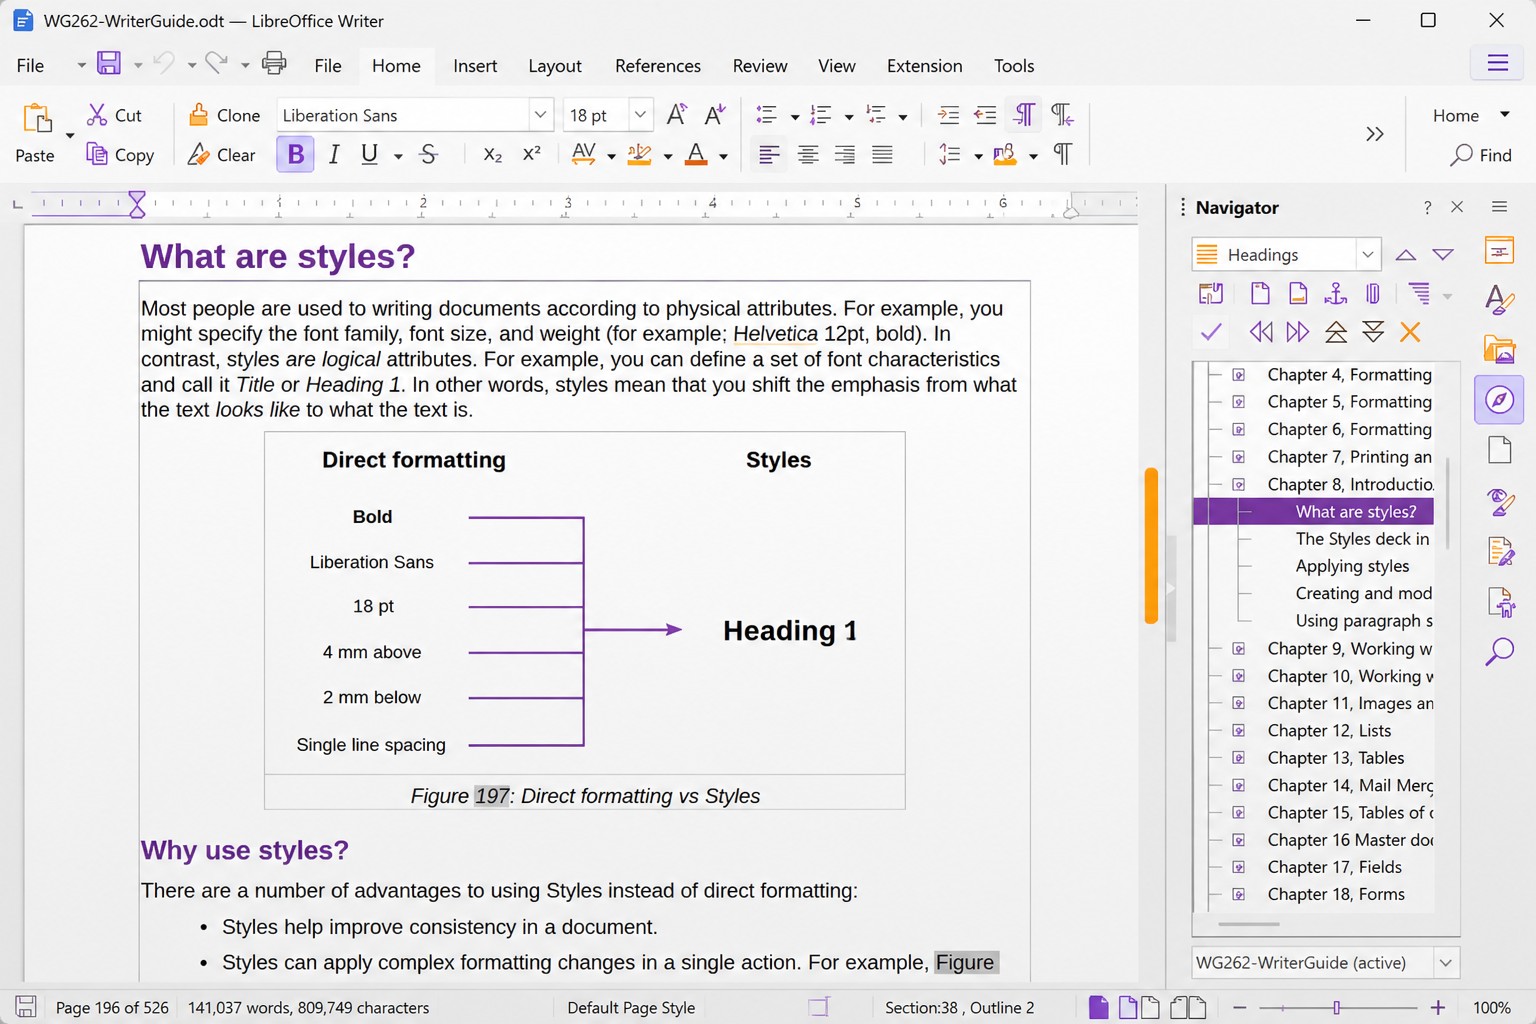Apply subscript formatting

pos(492,154)
